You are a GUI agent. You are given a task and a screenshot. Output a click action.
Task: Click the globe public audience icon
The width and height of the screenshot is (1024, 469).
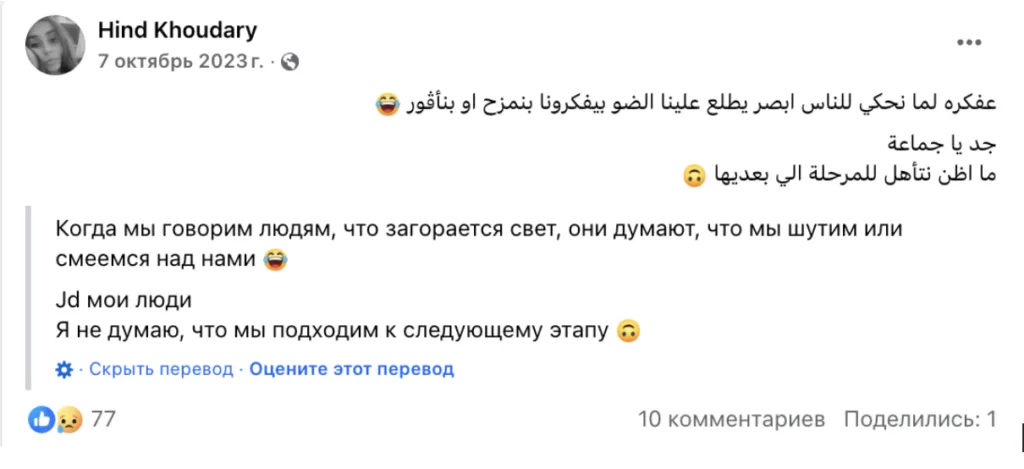[x=291, y=61]
